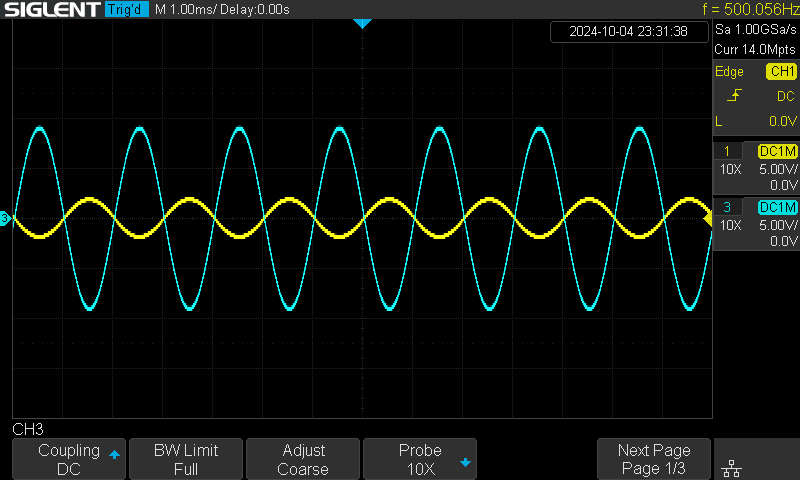Click the rising edge trigger slope icon

(735, 96)
